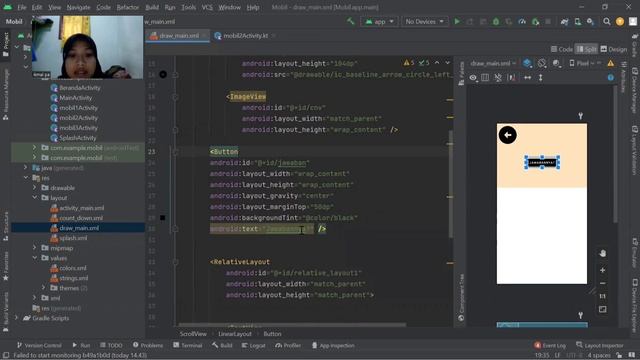Click the zoom to fit screen icon
The height and width of the screenshot is (360, 640).
602,309
